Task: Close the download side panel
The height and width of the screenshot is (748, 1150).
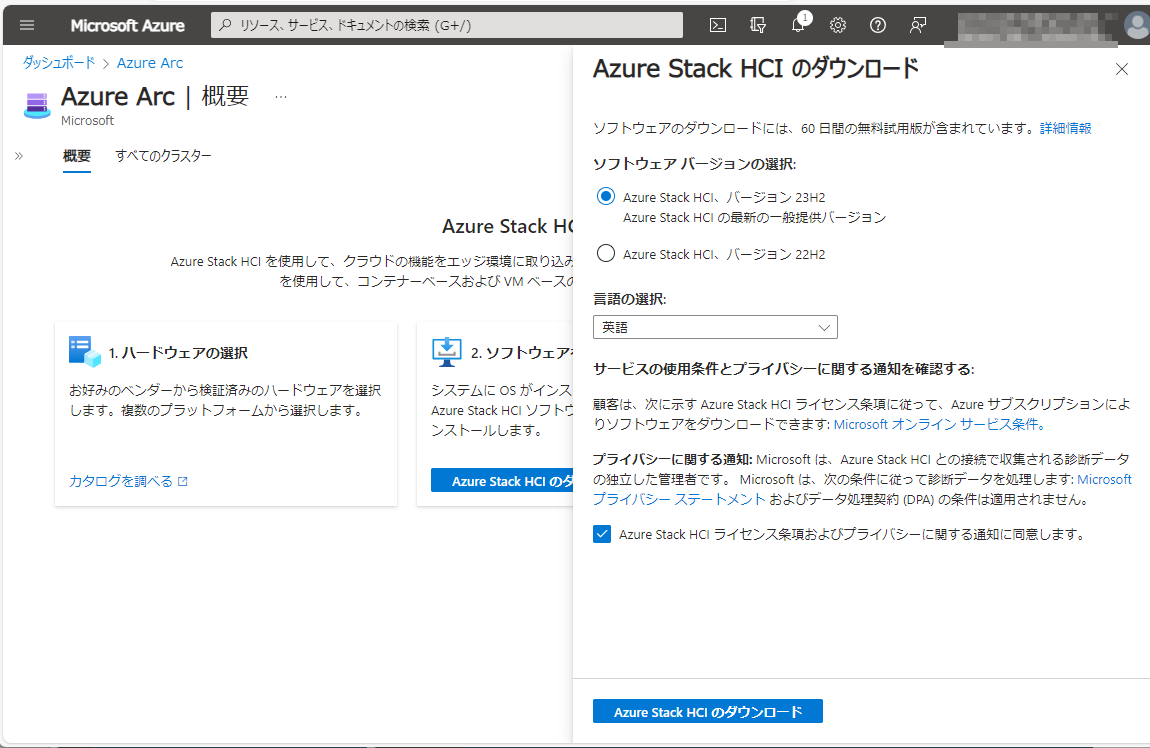Action: point(1121,69)
